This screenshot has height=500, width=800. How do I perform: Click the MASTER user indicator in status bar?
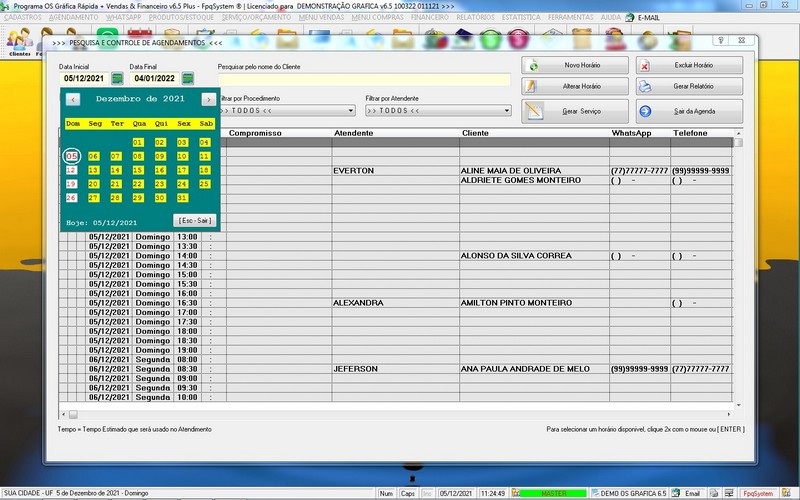[554, 493]
